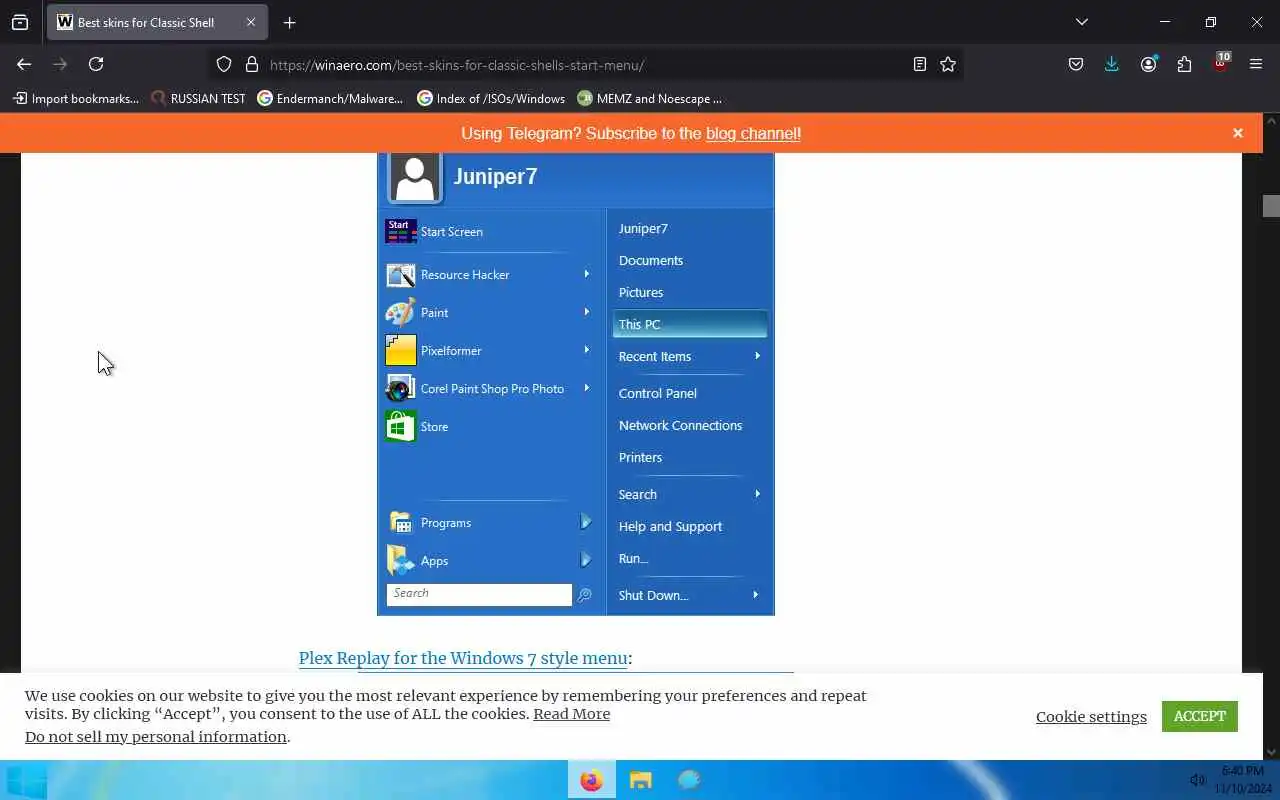Open Plex Replay for Windows 7 style menu link
Image resolution: width=1280 pixels, height=800 pixels.
coord(463,658)
